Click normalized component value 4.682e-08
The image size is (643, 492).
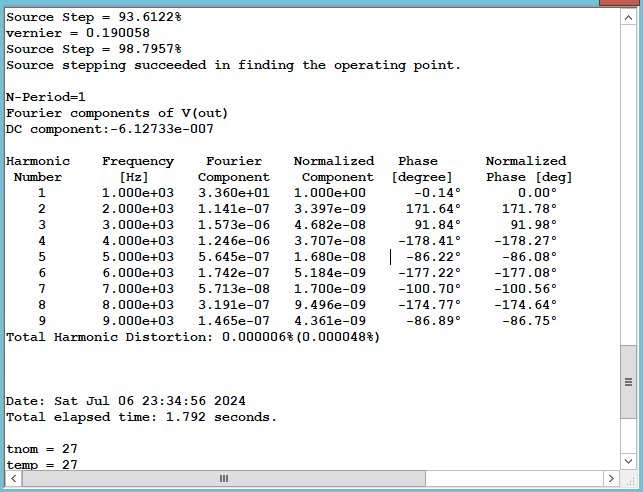click(x=330, y=225)
